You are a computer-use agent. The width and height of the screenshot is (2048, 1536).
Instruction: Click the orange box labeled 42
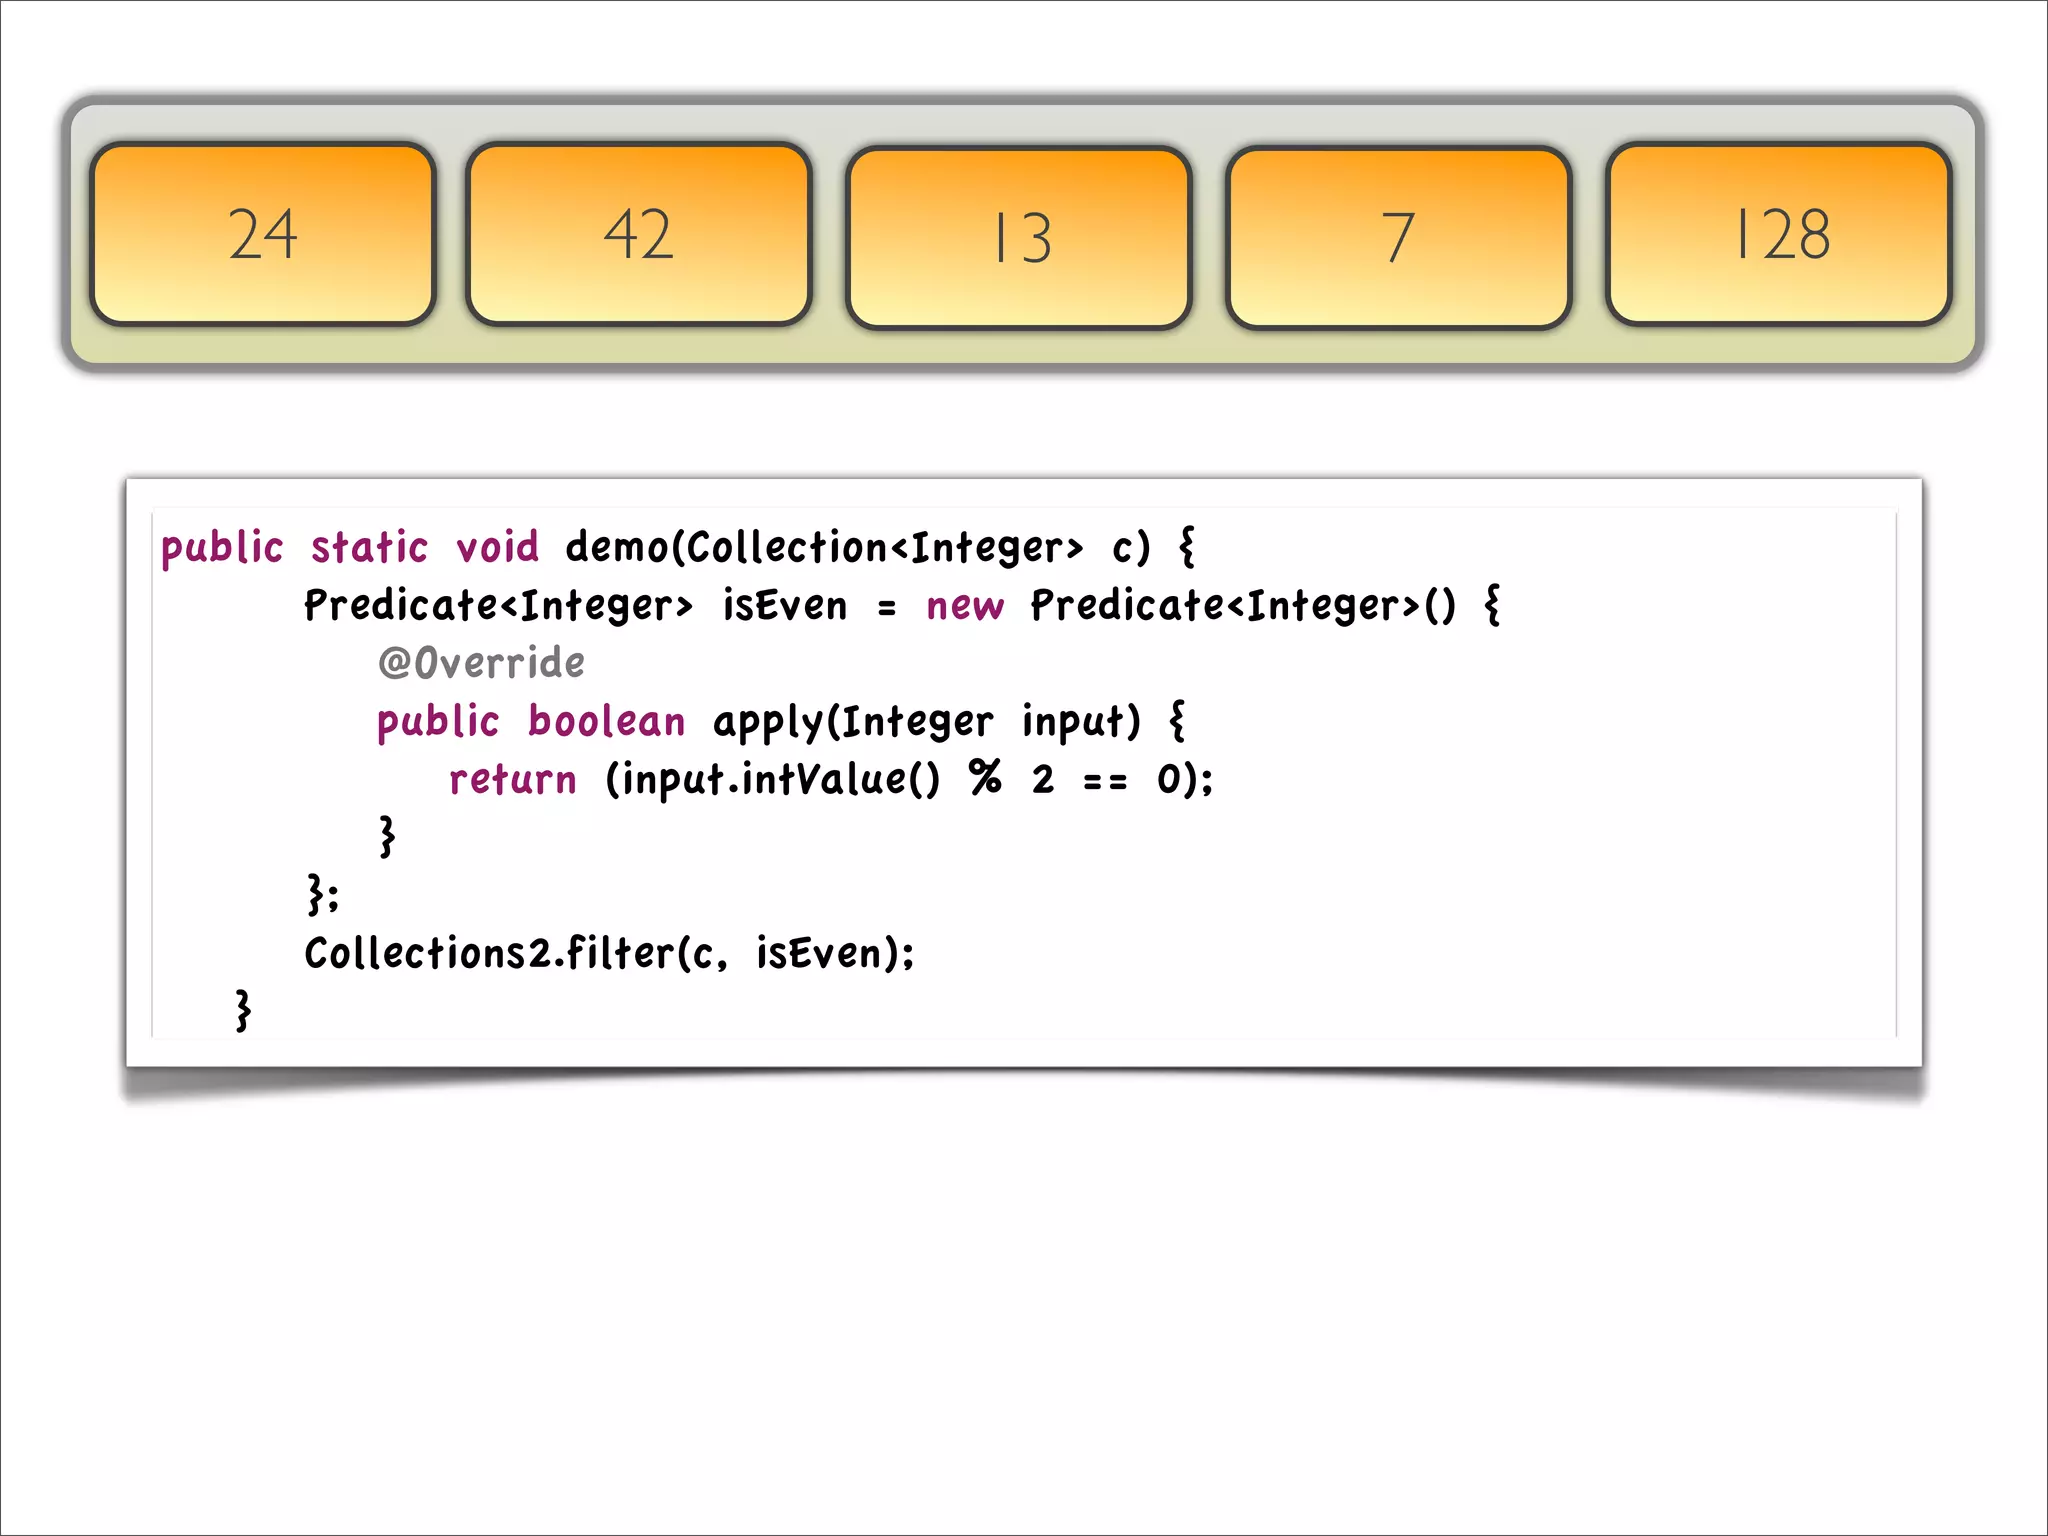(x=639, y=234)
